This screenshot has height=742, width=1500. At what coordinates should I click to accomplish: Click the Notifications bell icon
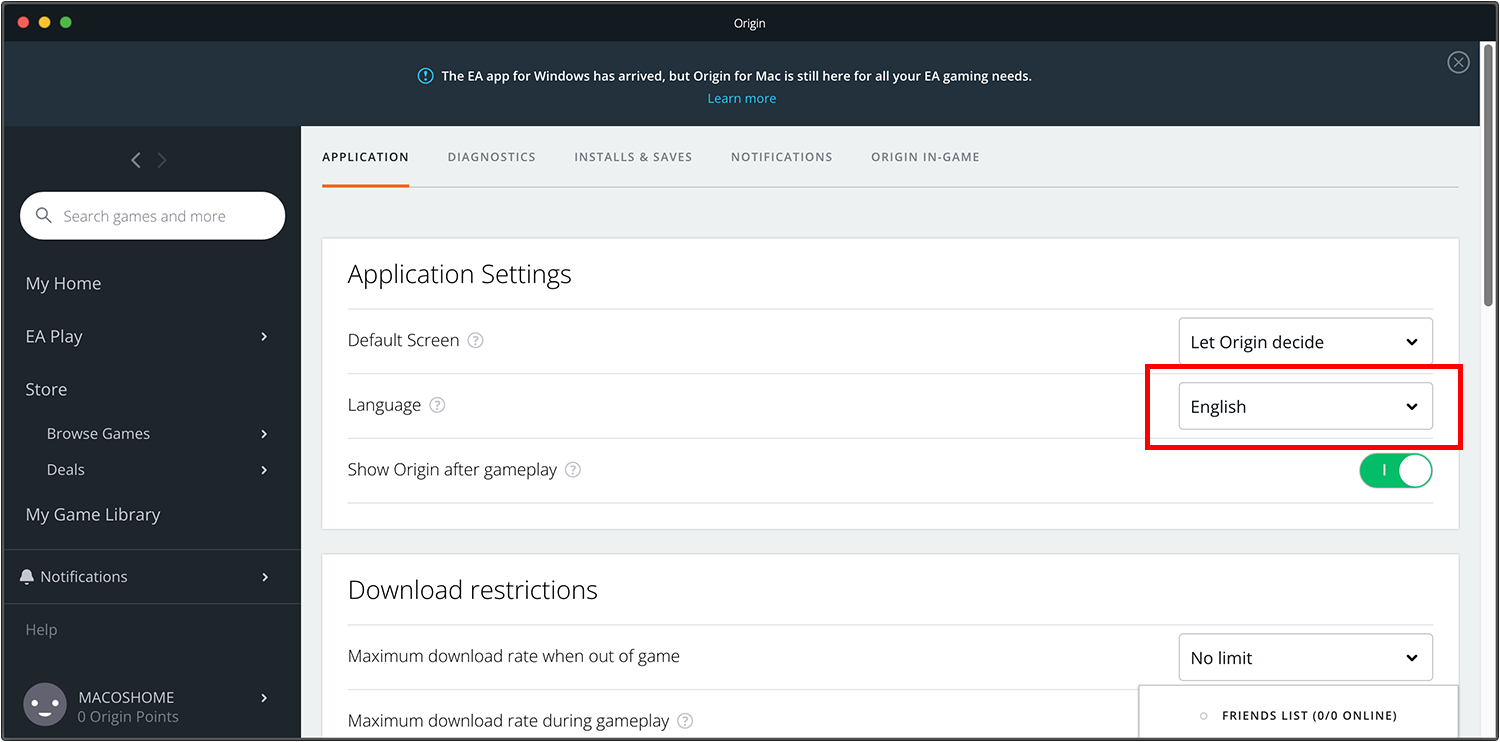click(x=27, y=577)
